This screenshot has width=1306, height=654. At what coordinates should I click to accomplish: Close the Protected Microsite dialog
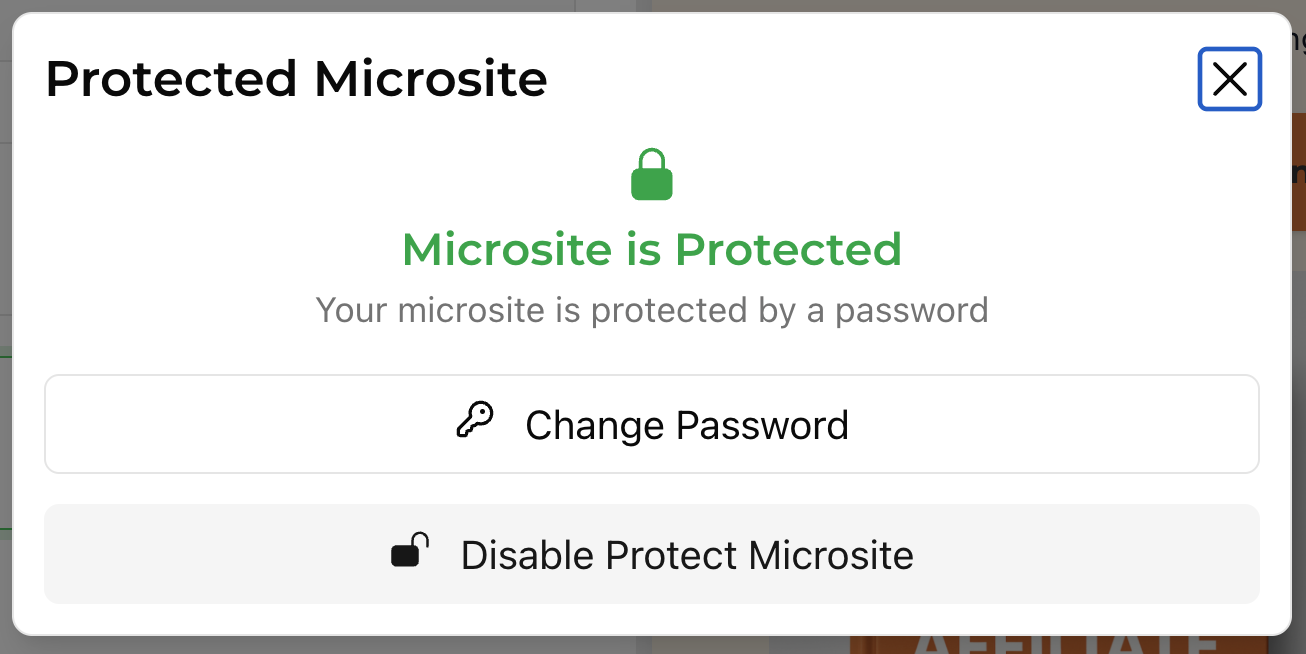(x=1229, y=79)
